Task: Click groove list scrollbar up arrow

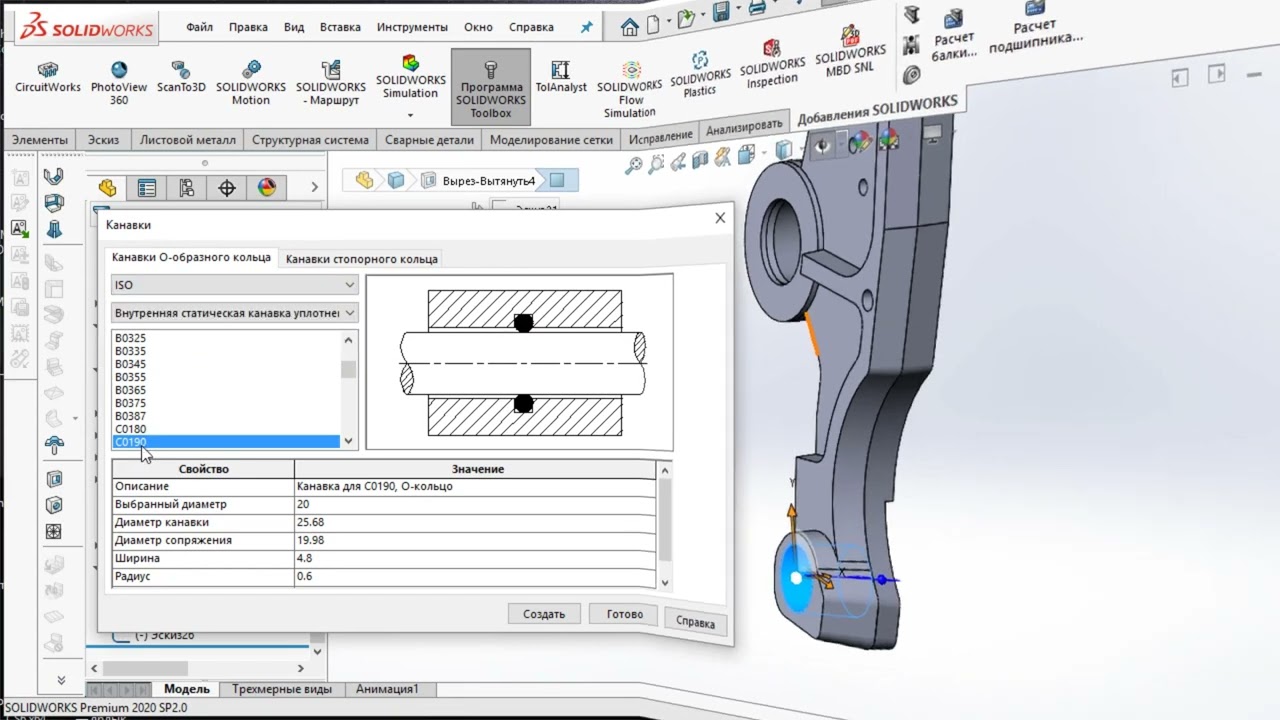Action: (x=348, y=340)
